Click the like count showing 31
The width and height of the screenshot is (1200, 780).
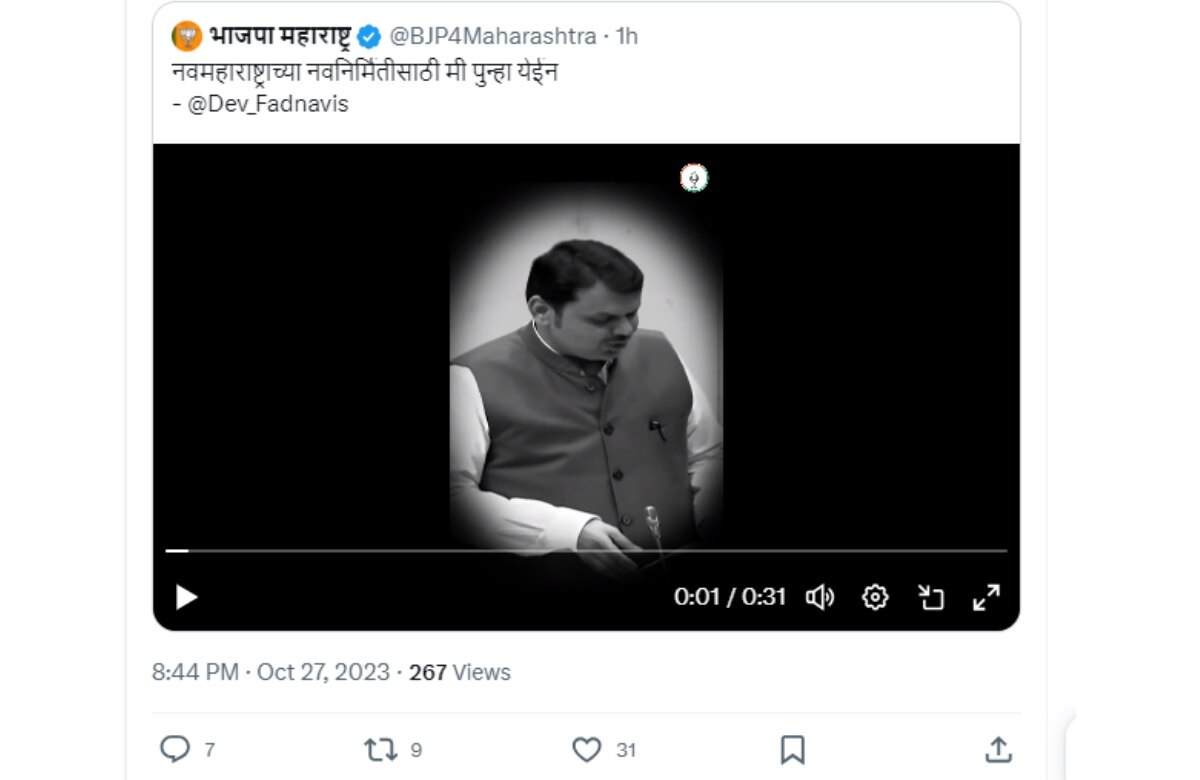pos(624,748)
